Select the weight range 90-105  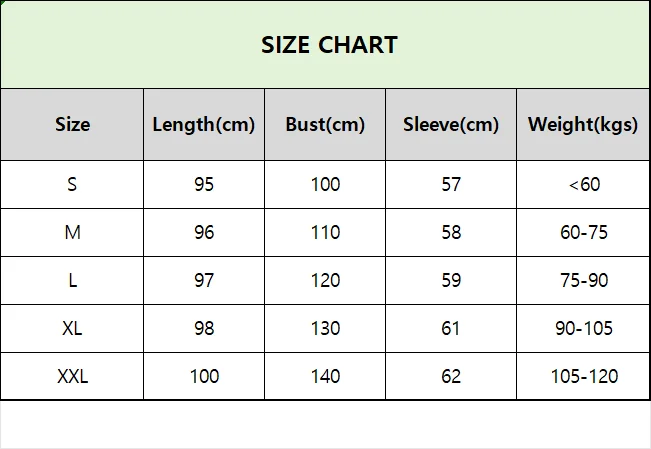[583, 329]
